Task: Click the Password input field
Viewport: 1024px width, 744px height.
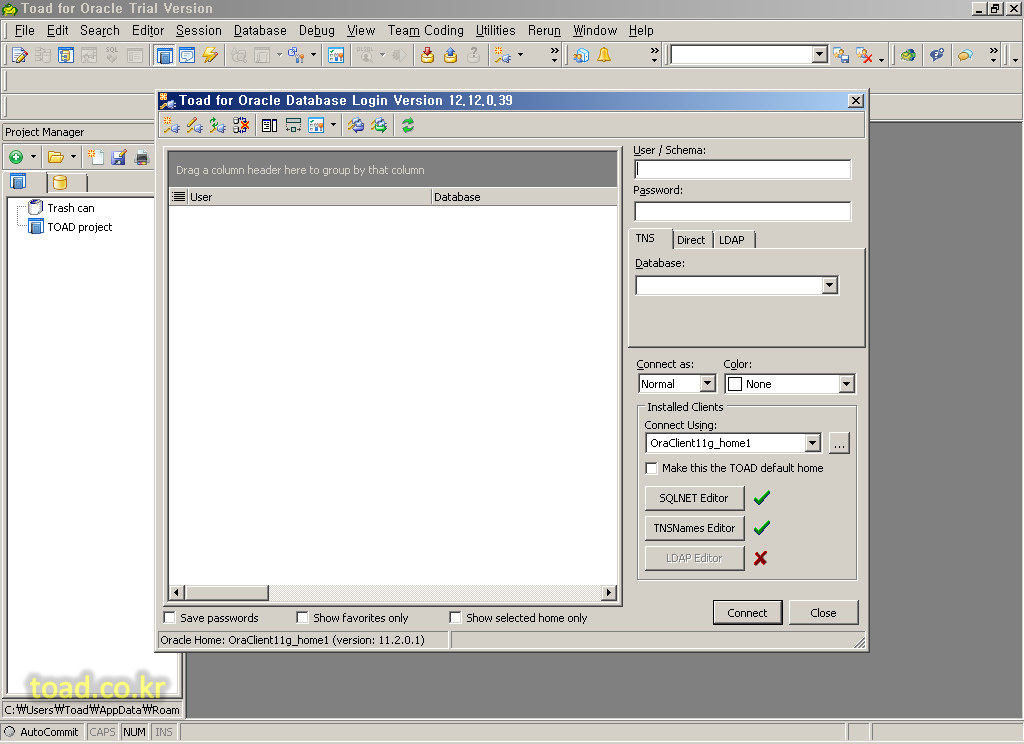Action: [x=743, y=211]
